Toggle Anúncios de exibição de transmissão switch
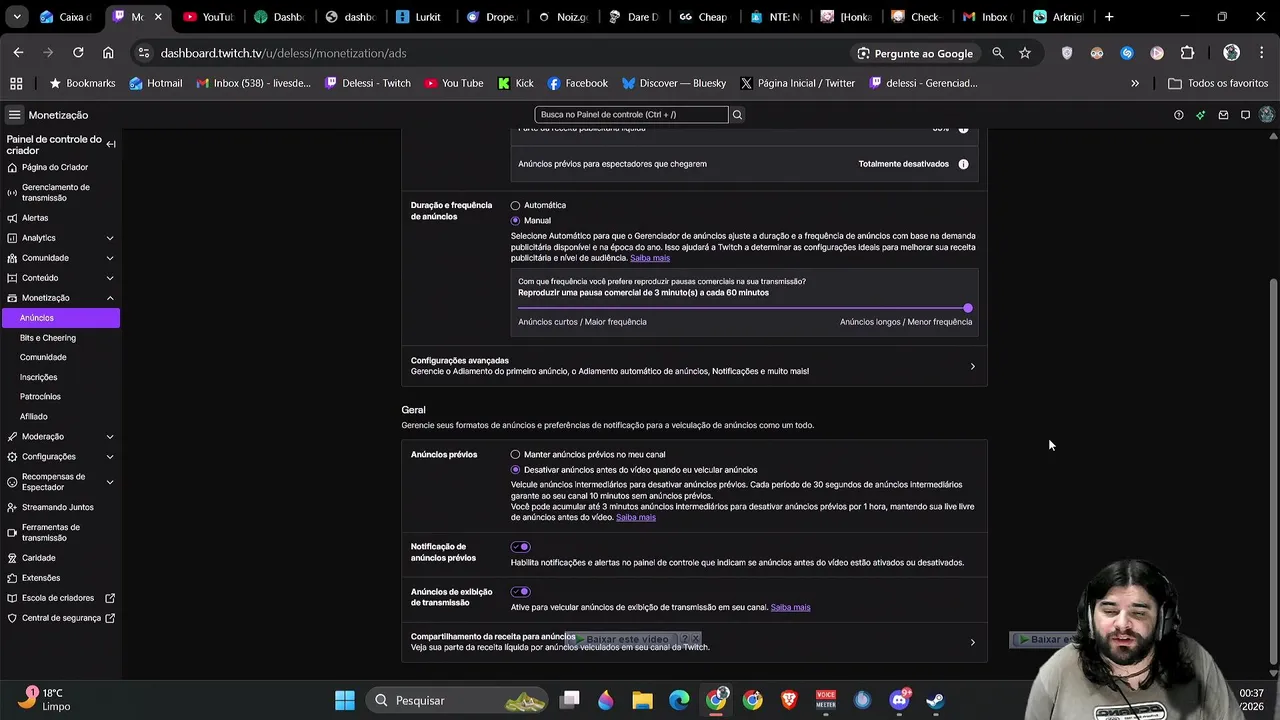 (x=520, y=592)
